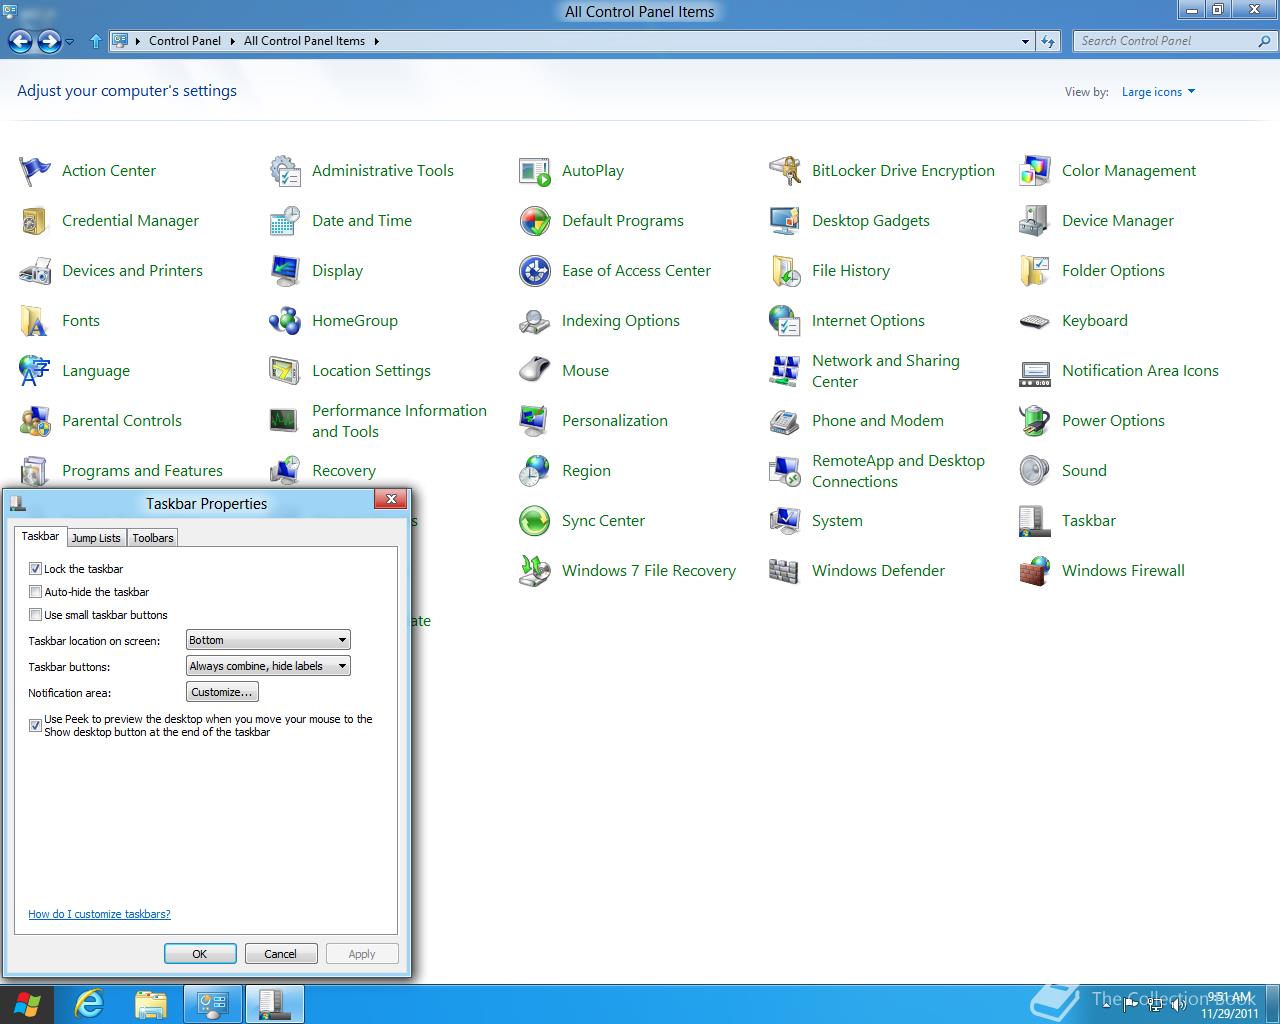Viewport: 1280px width, 1024px height.
Task: Uncheck Lock the taskbar
Action: click(36, 568)
